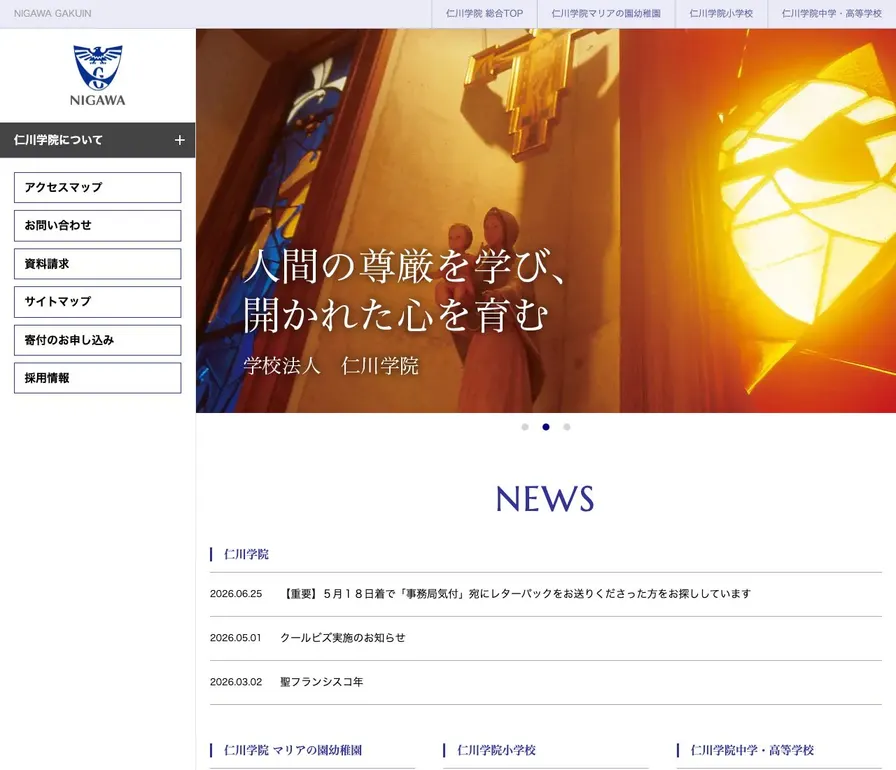Click the 仁川学院小学校 news heading
Image resolution: width=896 pixels, height=770 pixels.
(x=497, y=750)
